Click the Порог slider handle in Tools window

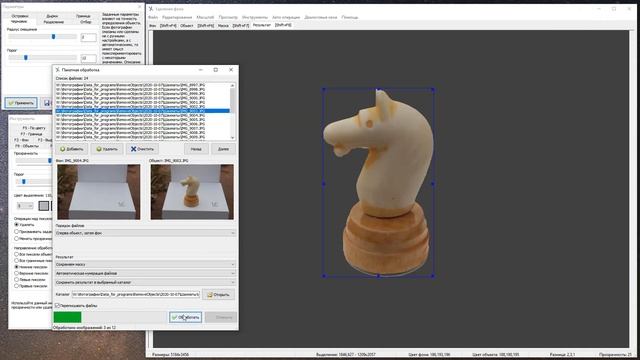click(x=24, y=182)
